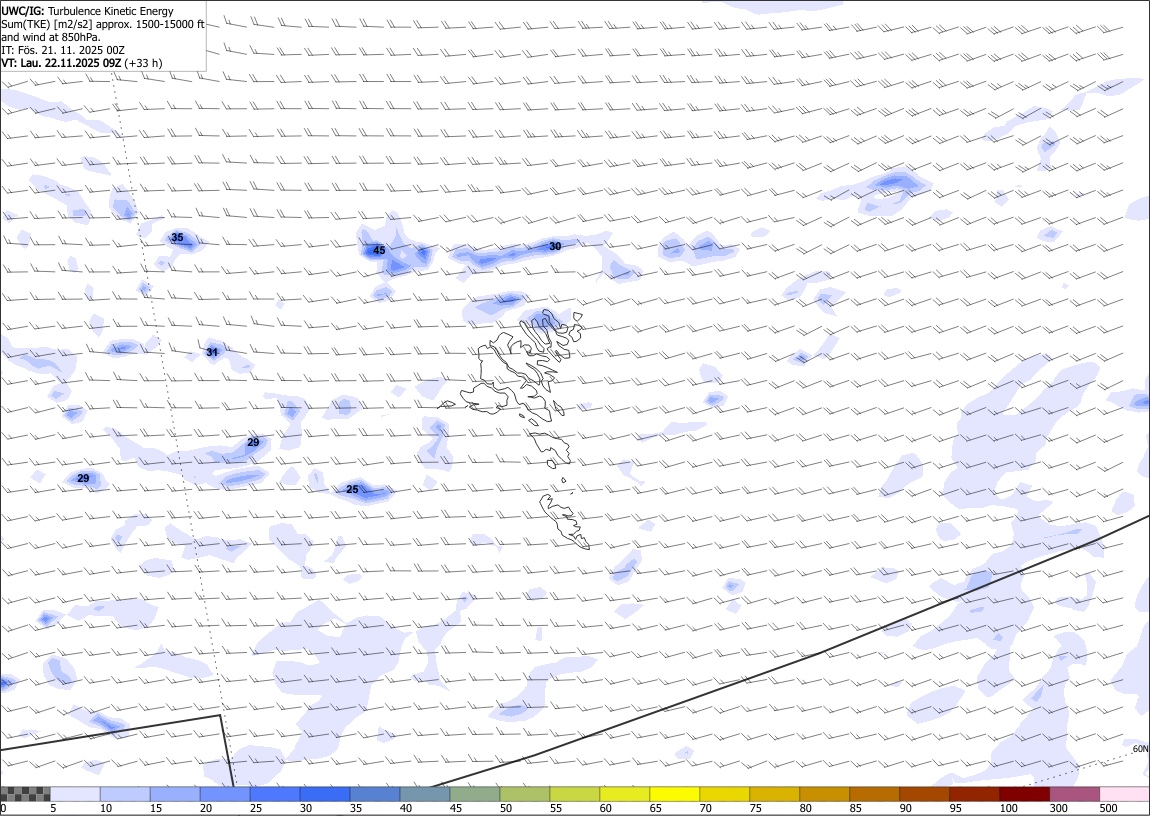Click the valid time 'VT: Lau. 22.11.2025 09Z (+33 h)'

(x=81, y=63)
